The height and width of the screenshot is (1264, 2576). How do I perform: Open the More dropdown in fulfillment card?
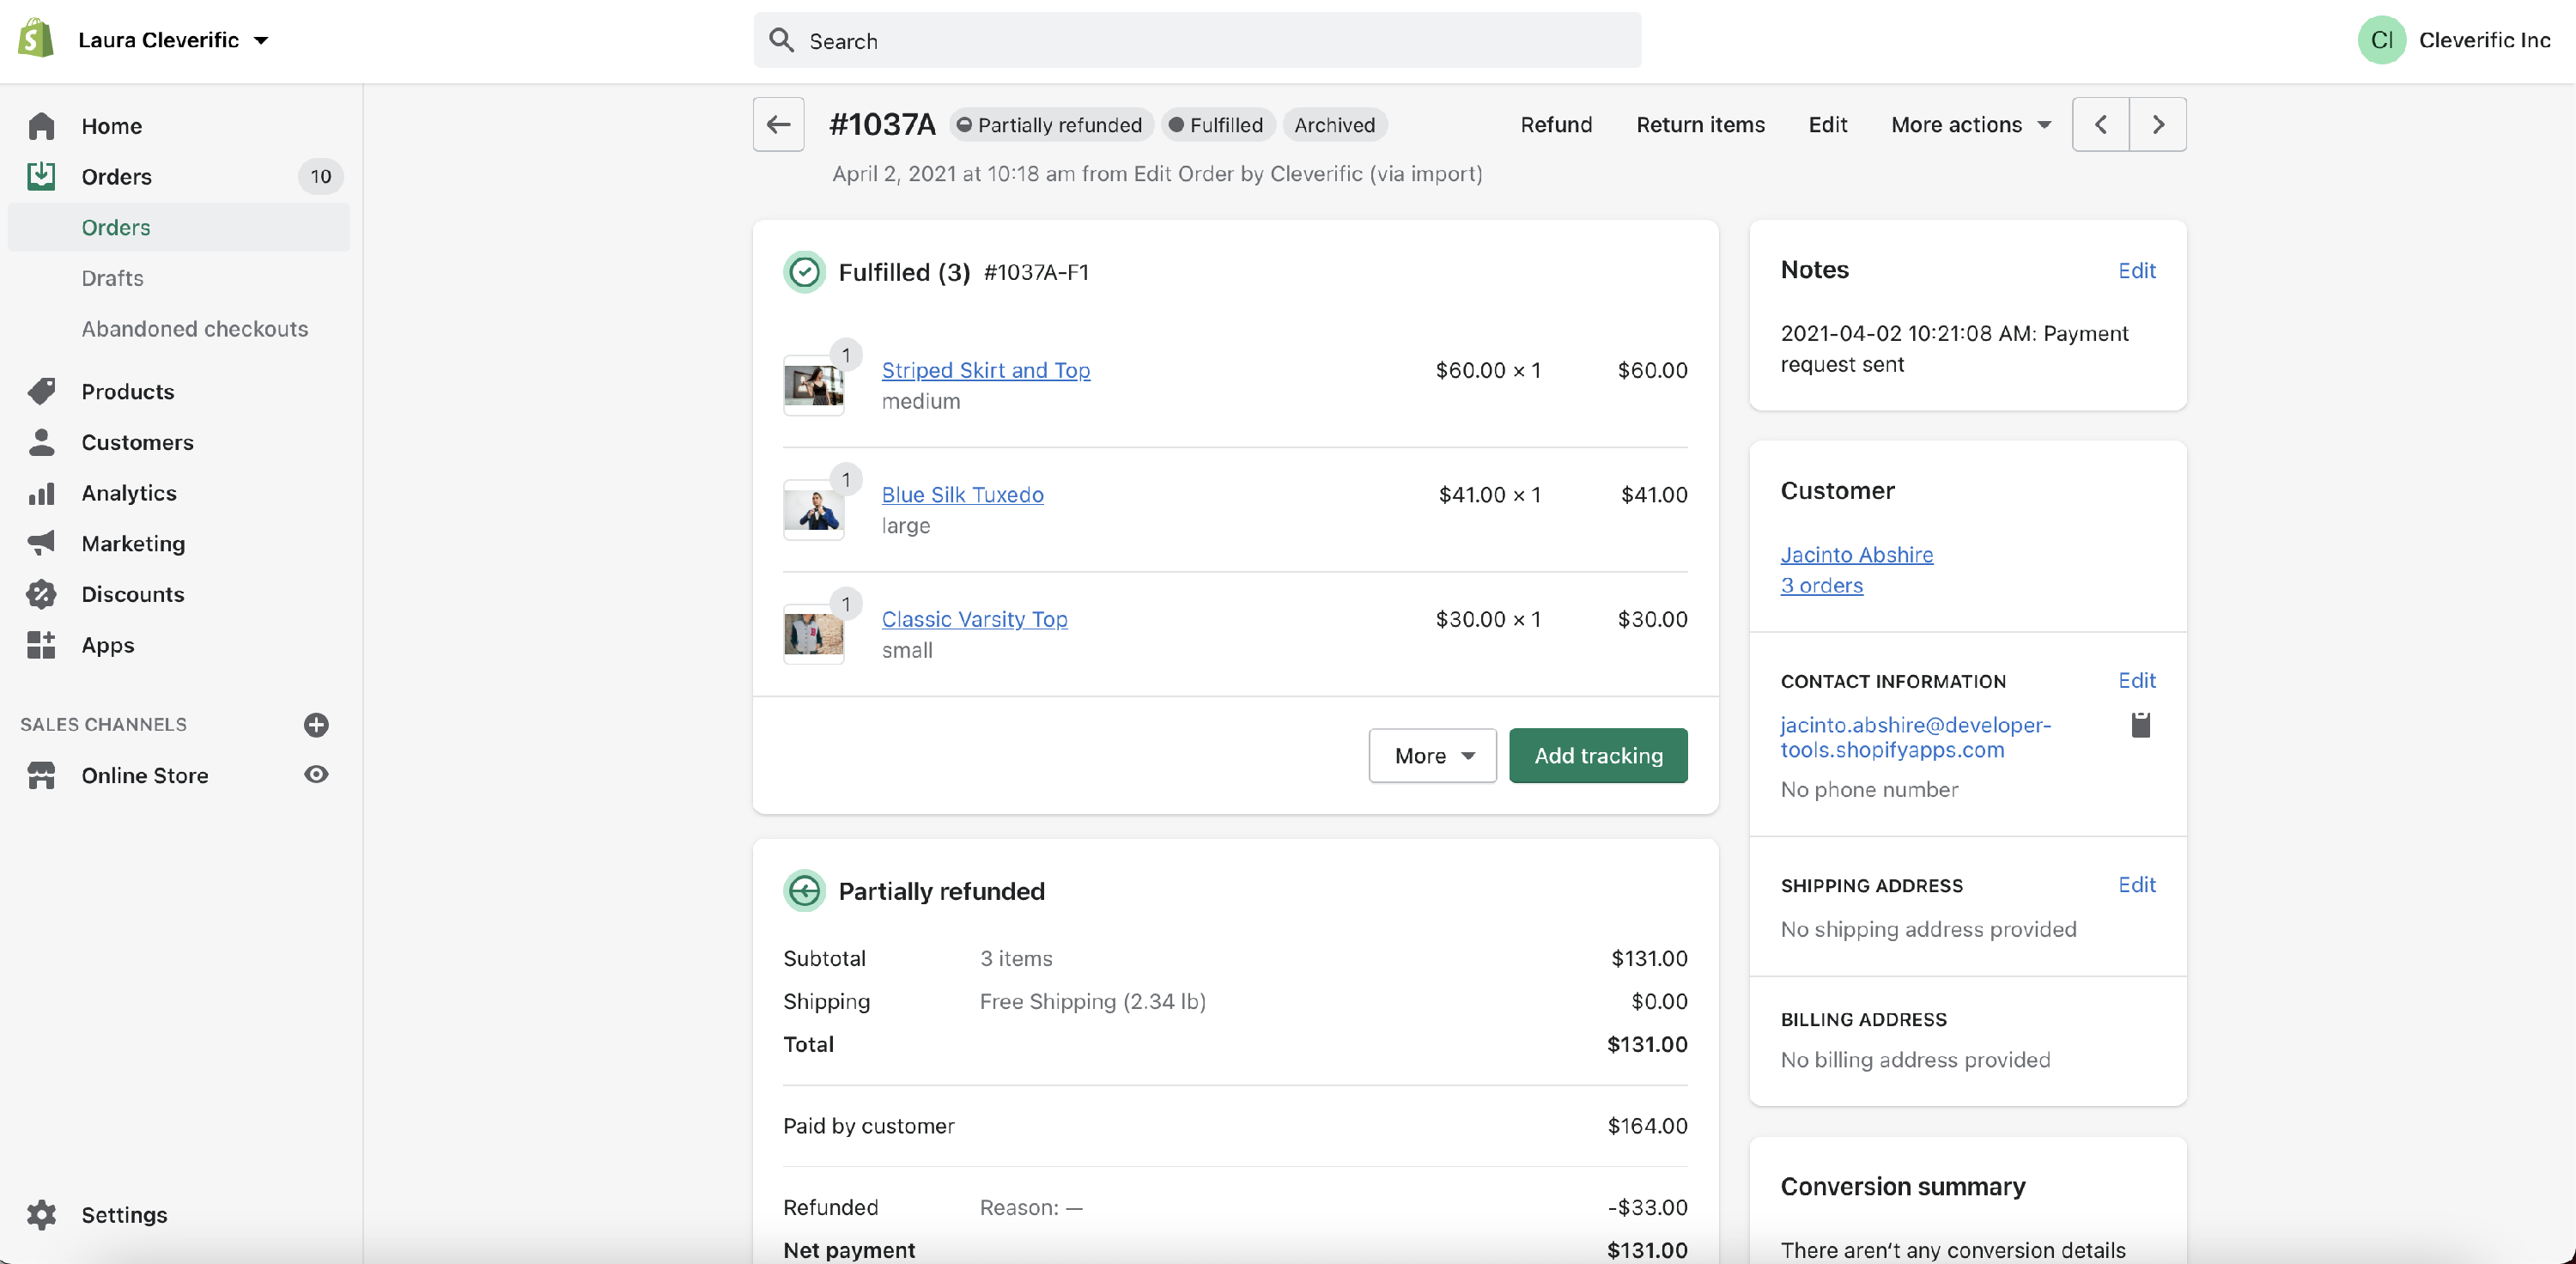[x=1432, y=755]
